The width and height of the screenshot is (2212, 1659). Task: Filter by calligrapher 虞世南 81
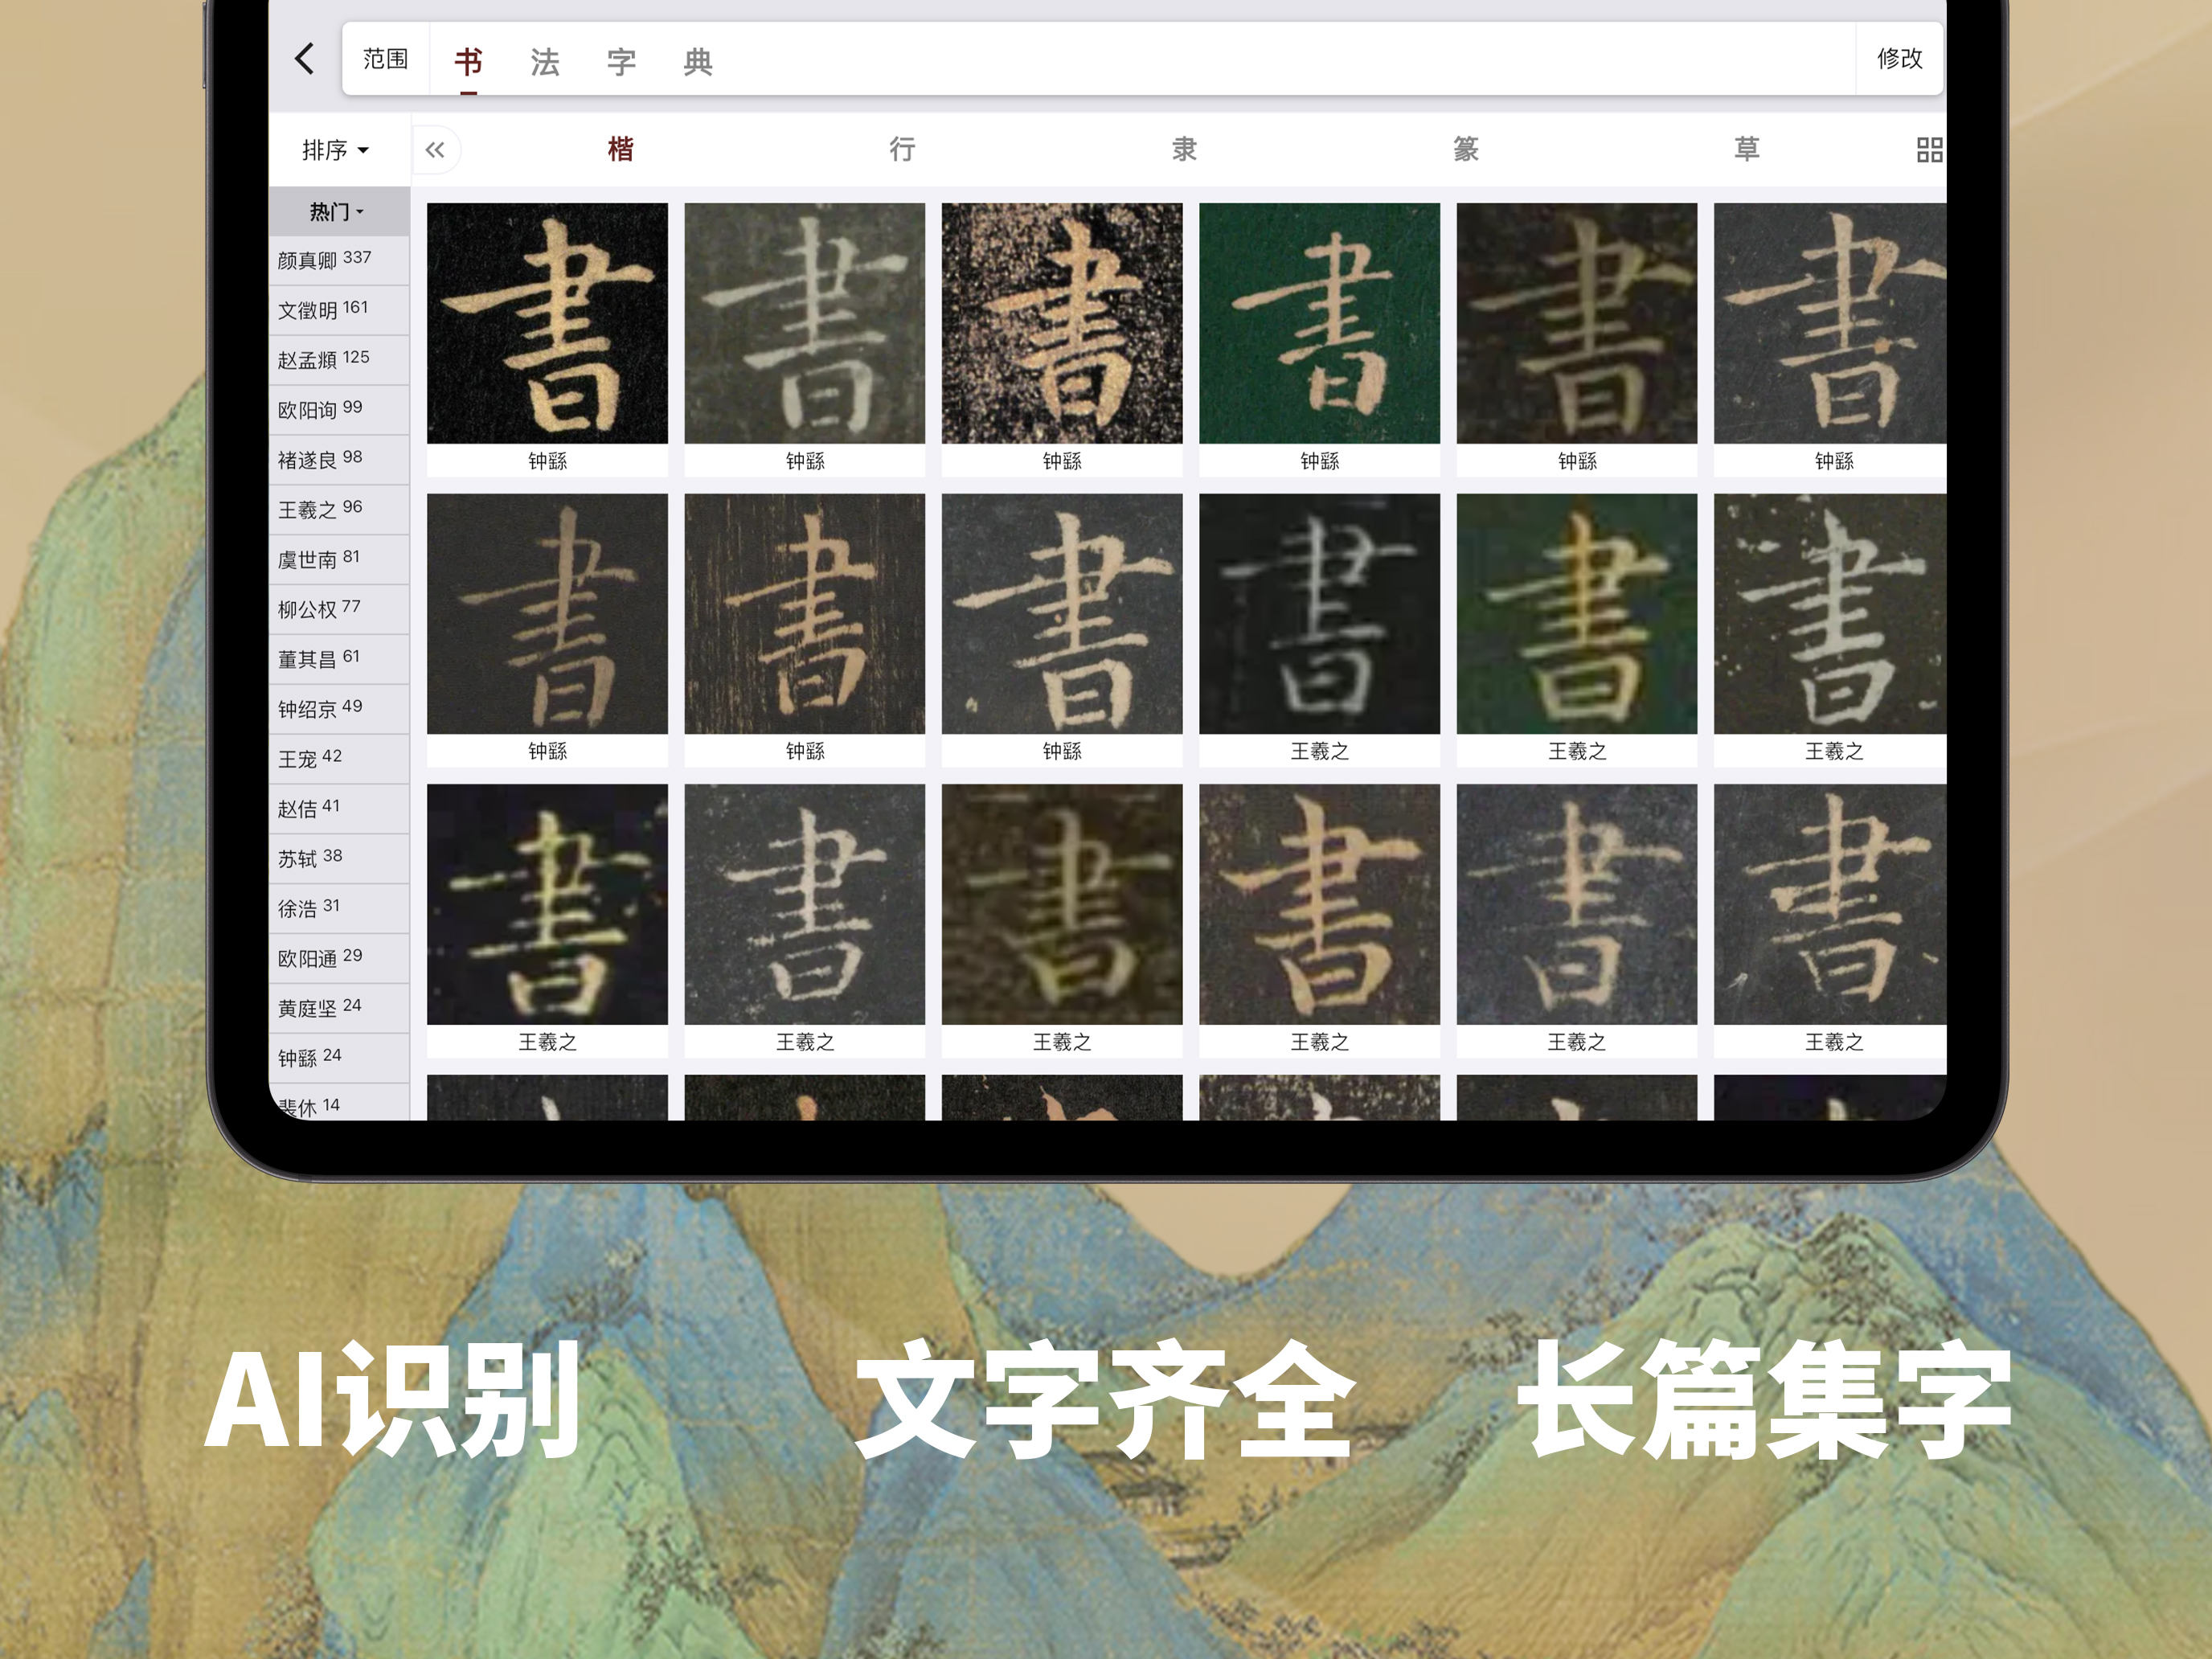(339, 560)
